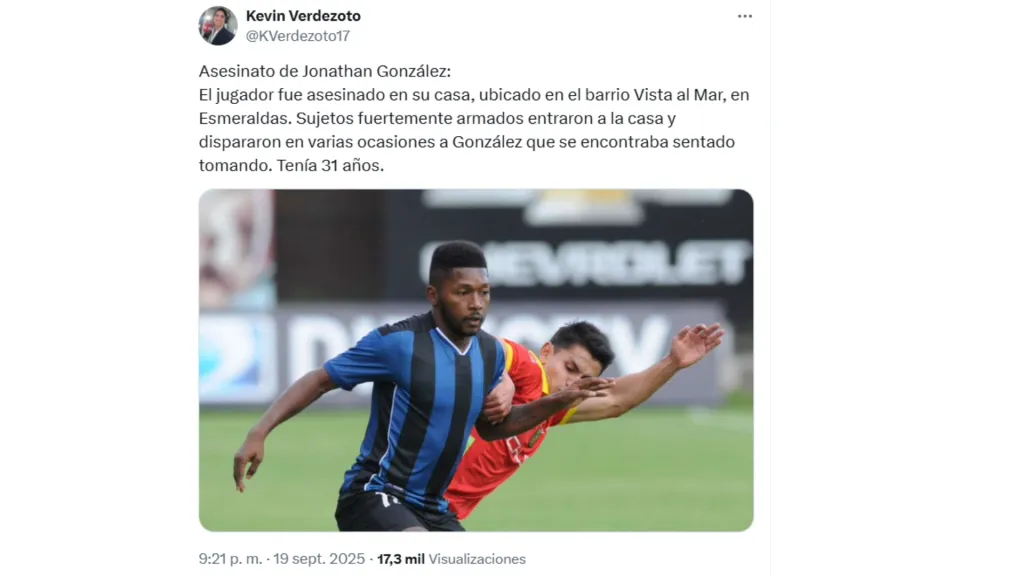This screenshot has height=576, width=1024.
Task: Click Kevin Verdezoto's profile avatar
Action: click(217, 26)
